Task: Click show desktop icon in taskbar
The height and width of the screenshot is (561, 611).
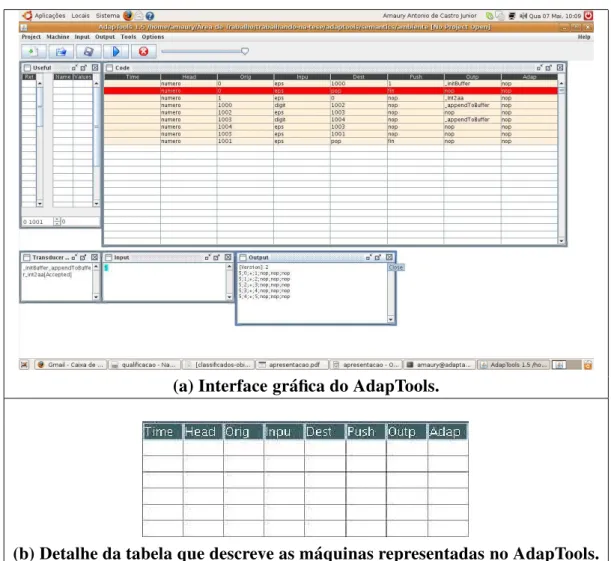Action: [25, 365]
